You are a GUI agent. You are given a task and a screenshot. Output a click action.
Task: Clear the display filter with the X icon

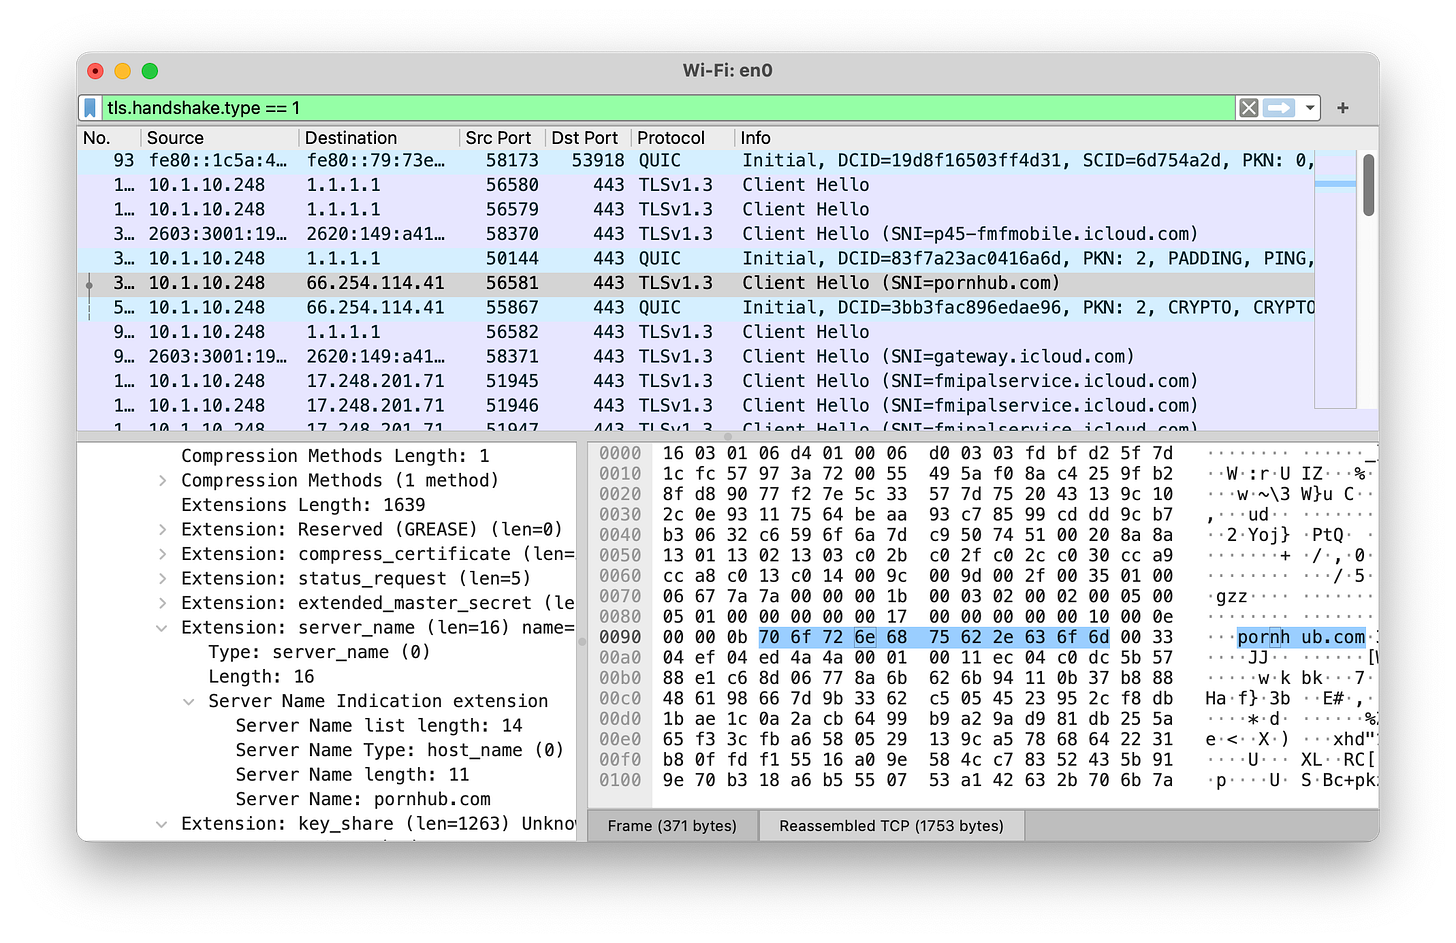coord(1249,108)
